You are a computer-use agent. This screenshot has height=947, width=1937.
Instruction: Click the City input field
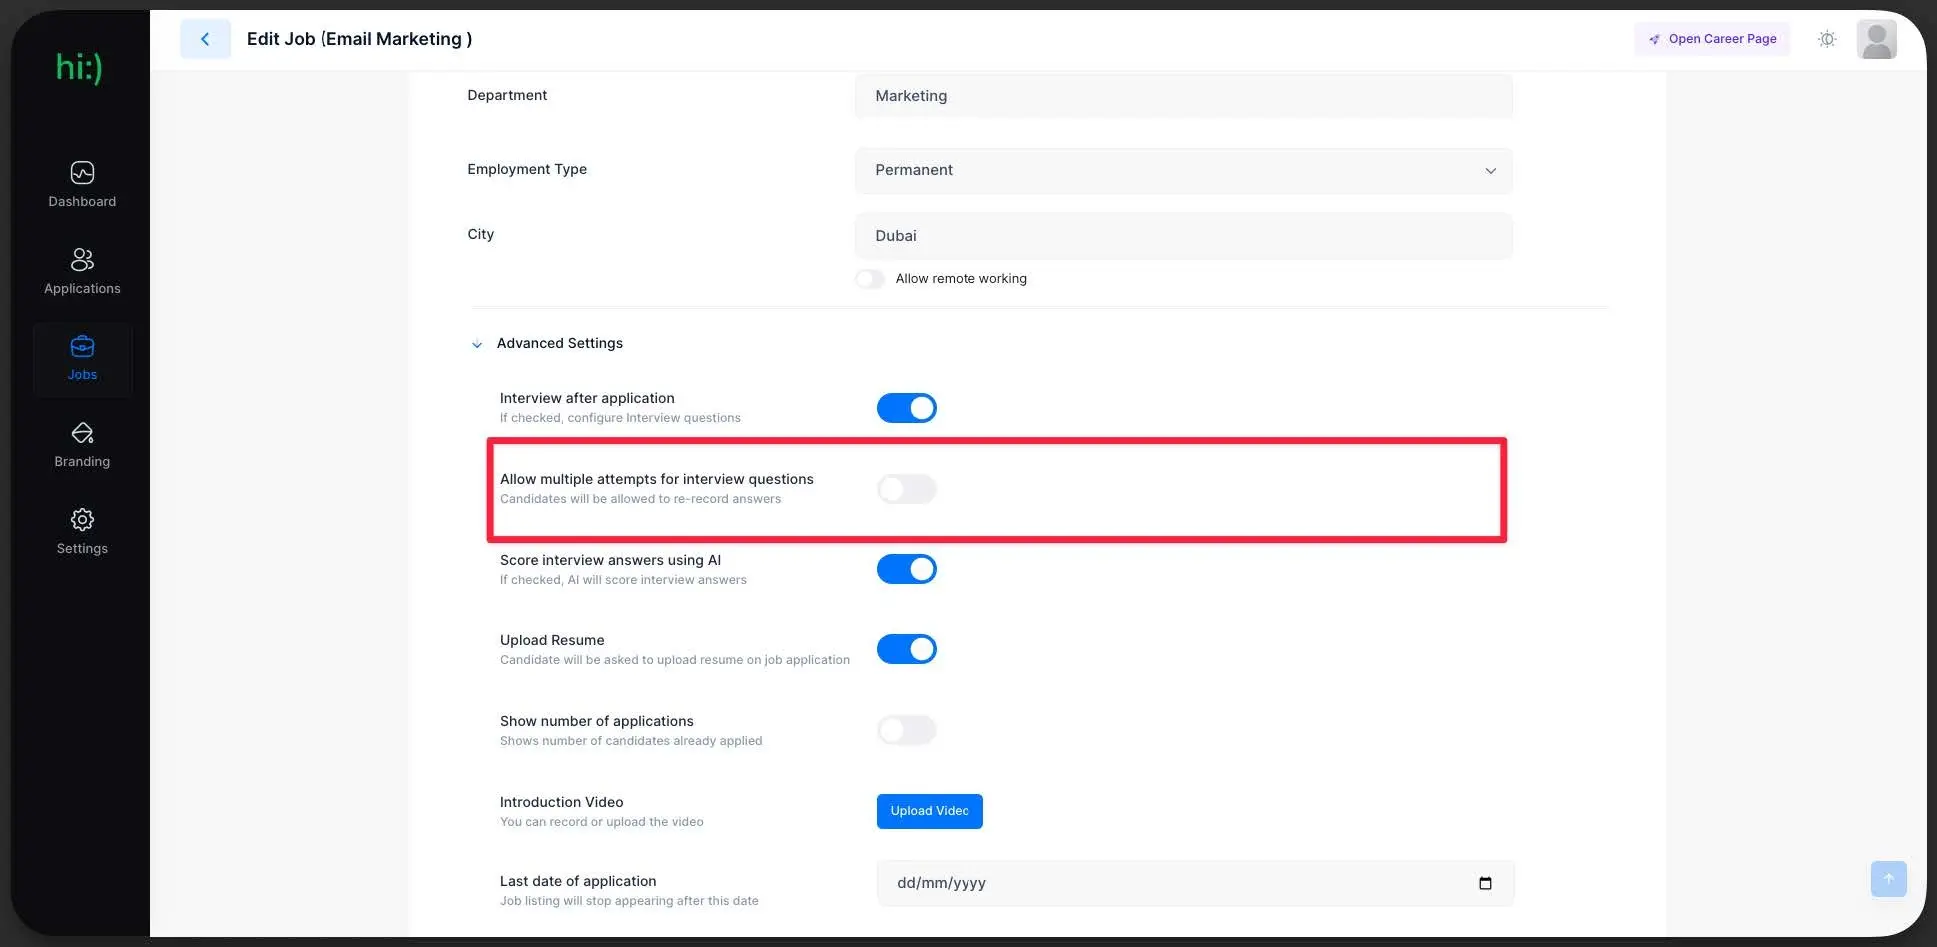tap(1183, 236)
